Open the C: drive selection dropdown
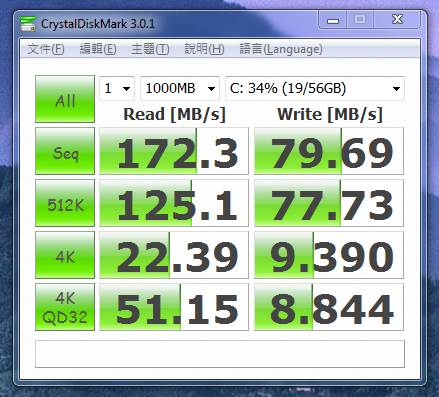Viewport: 439px width, 397px height. coord(315,88)
